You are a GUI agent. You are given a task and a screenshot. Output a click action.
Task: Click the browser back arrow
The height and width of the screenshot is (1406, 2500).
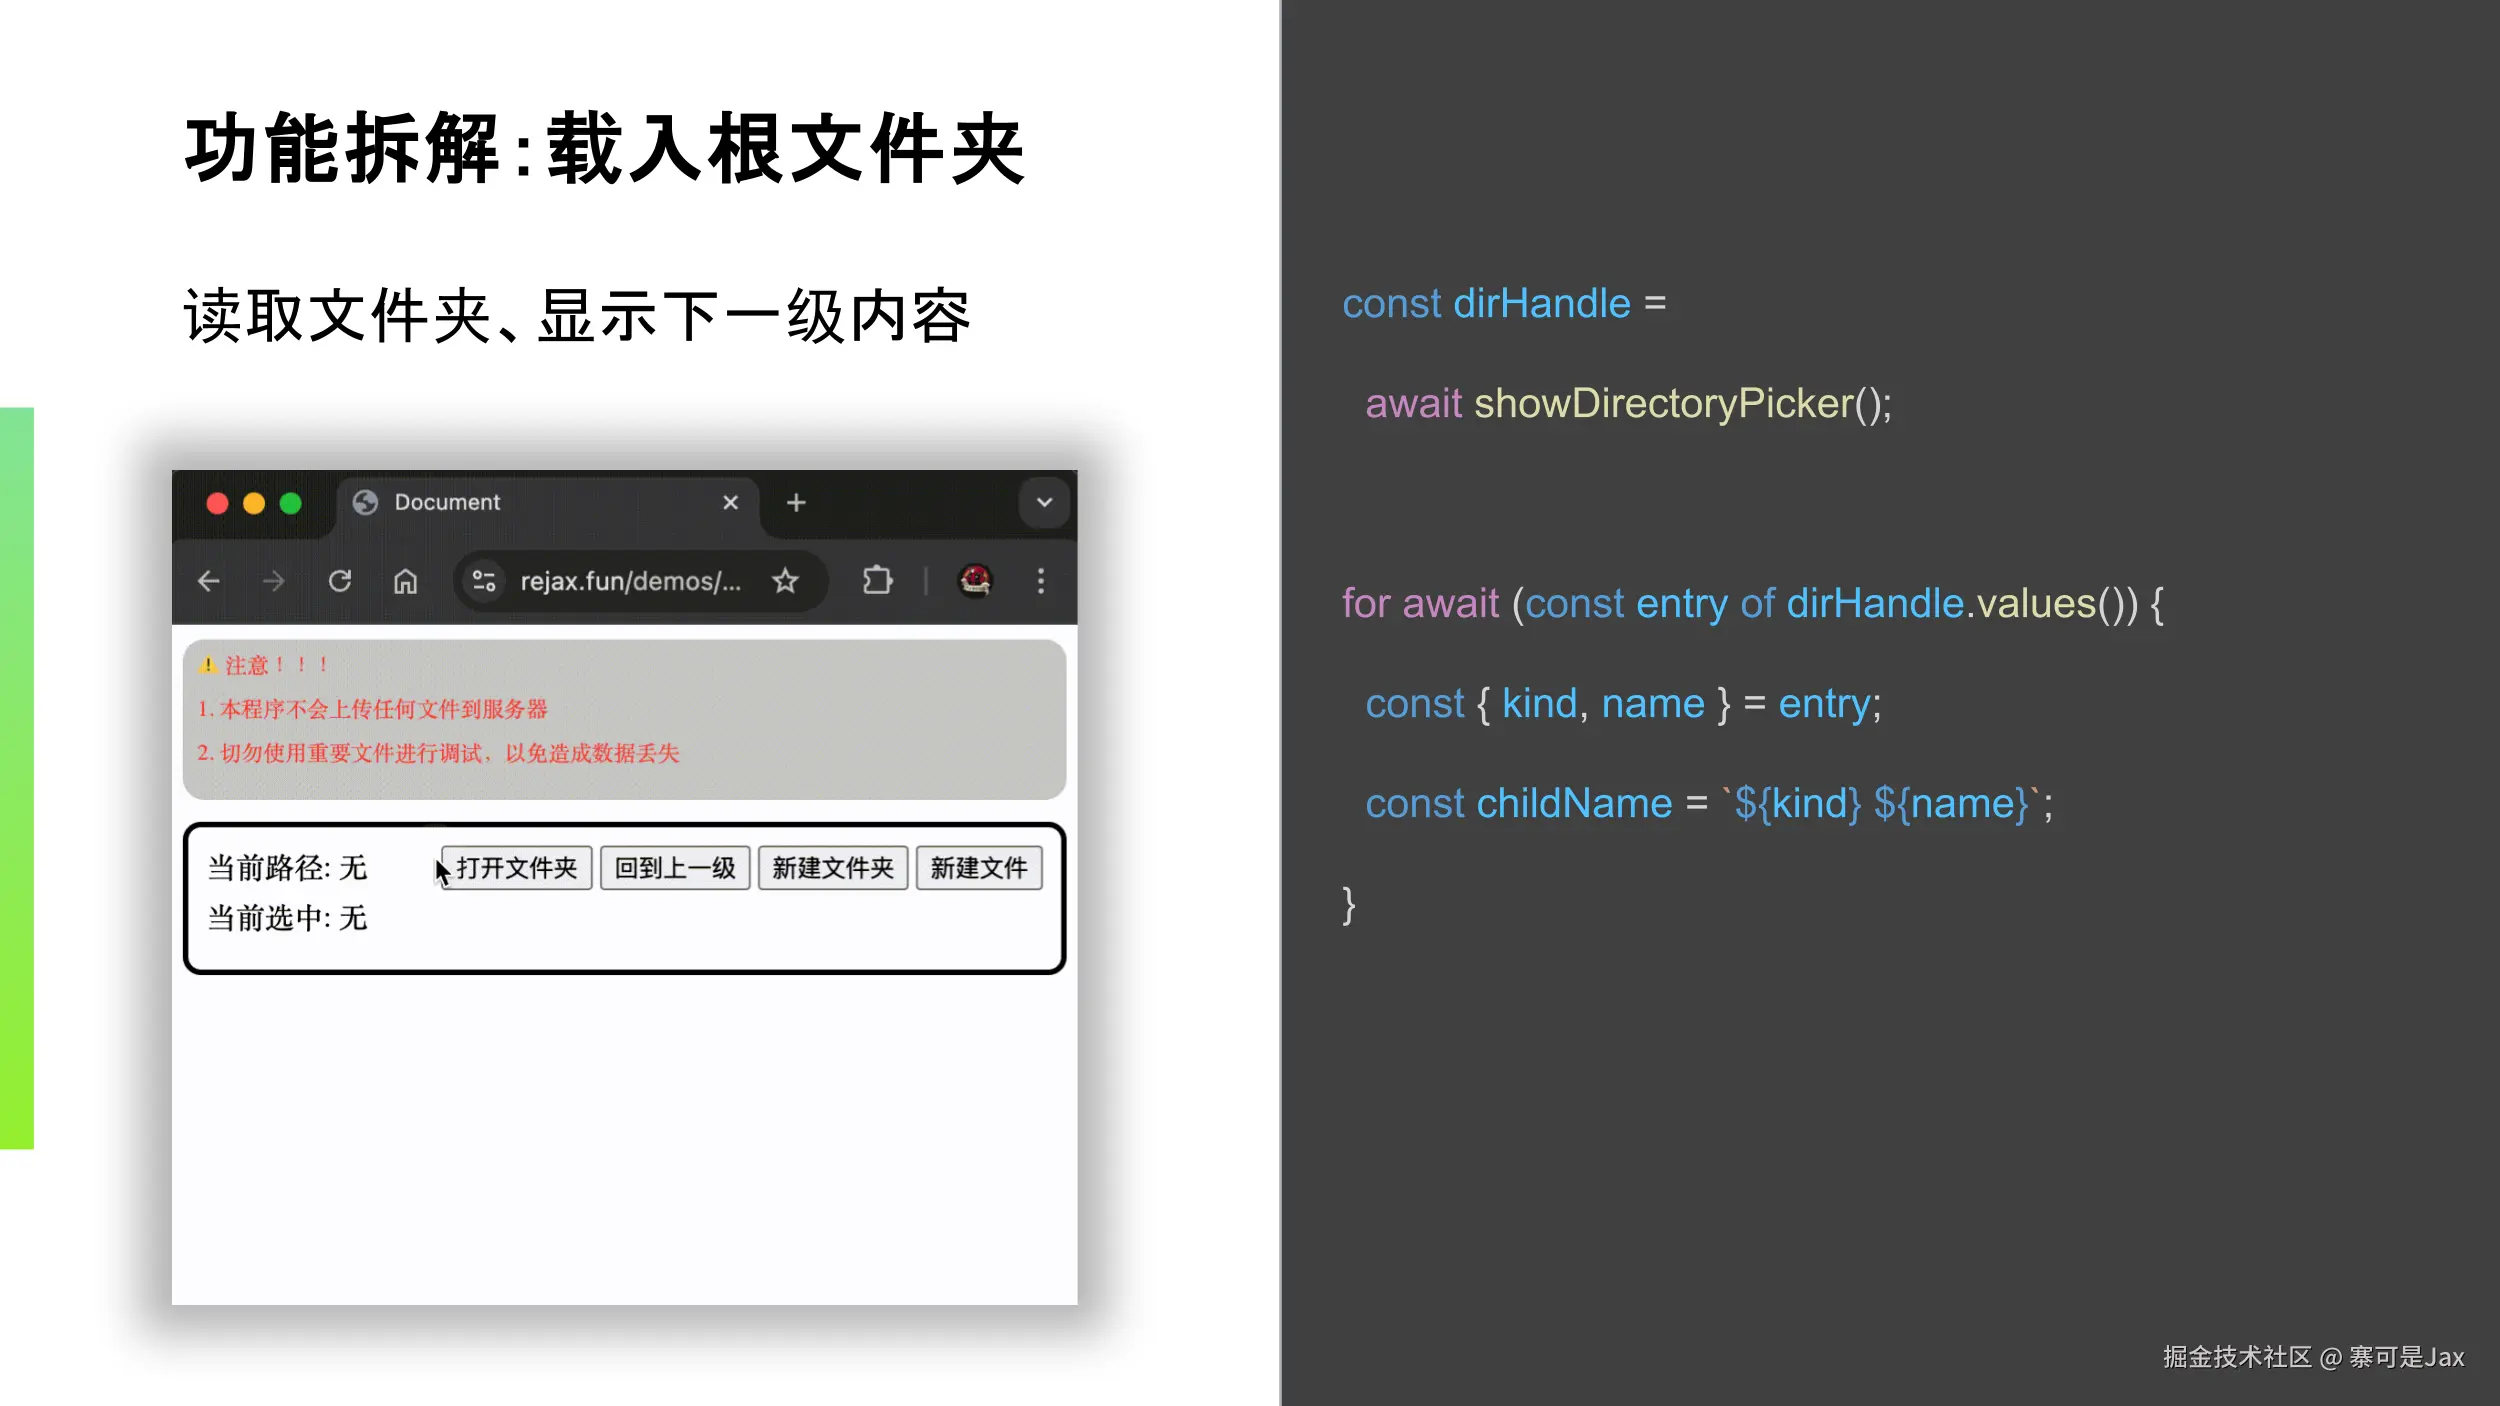pyautogui.click(x=208, y=581)
